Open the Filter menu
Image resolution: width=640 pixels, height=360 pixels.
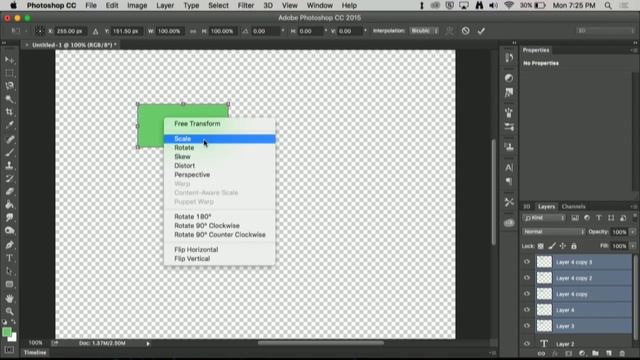point(246,5)
